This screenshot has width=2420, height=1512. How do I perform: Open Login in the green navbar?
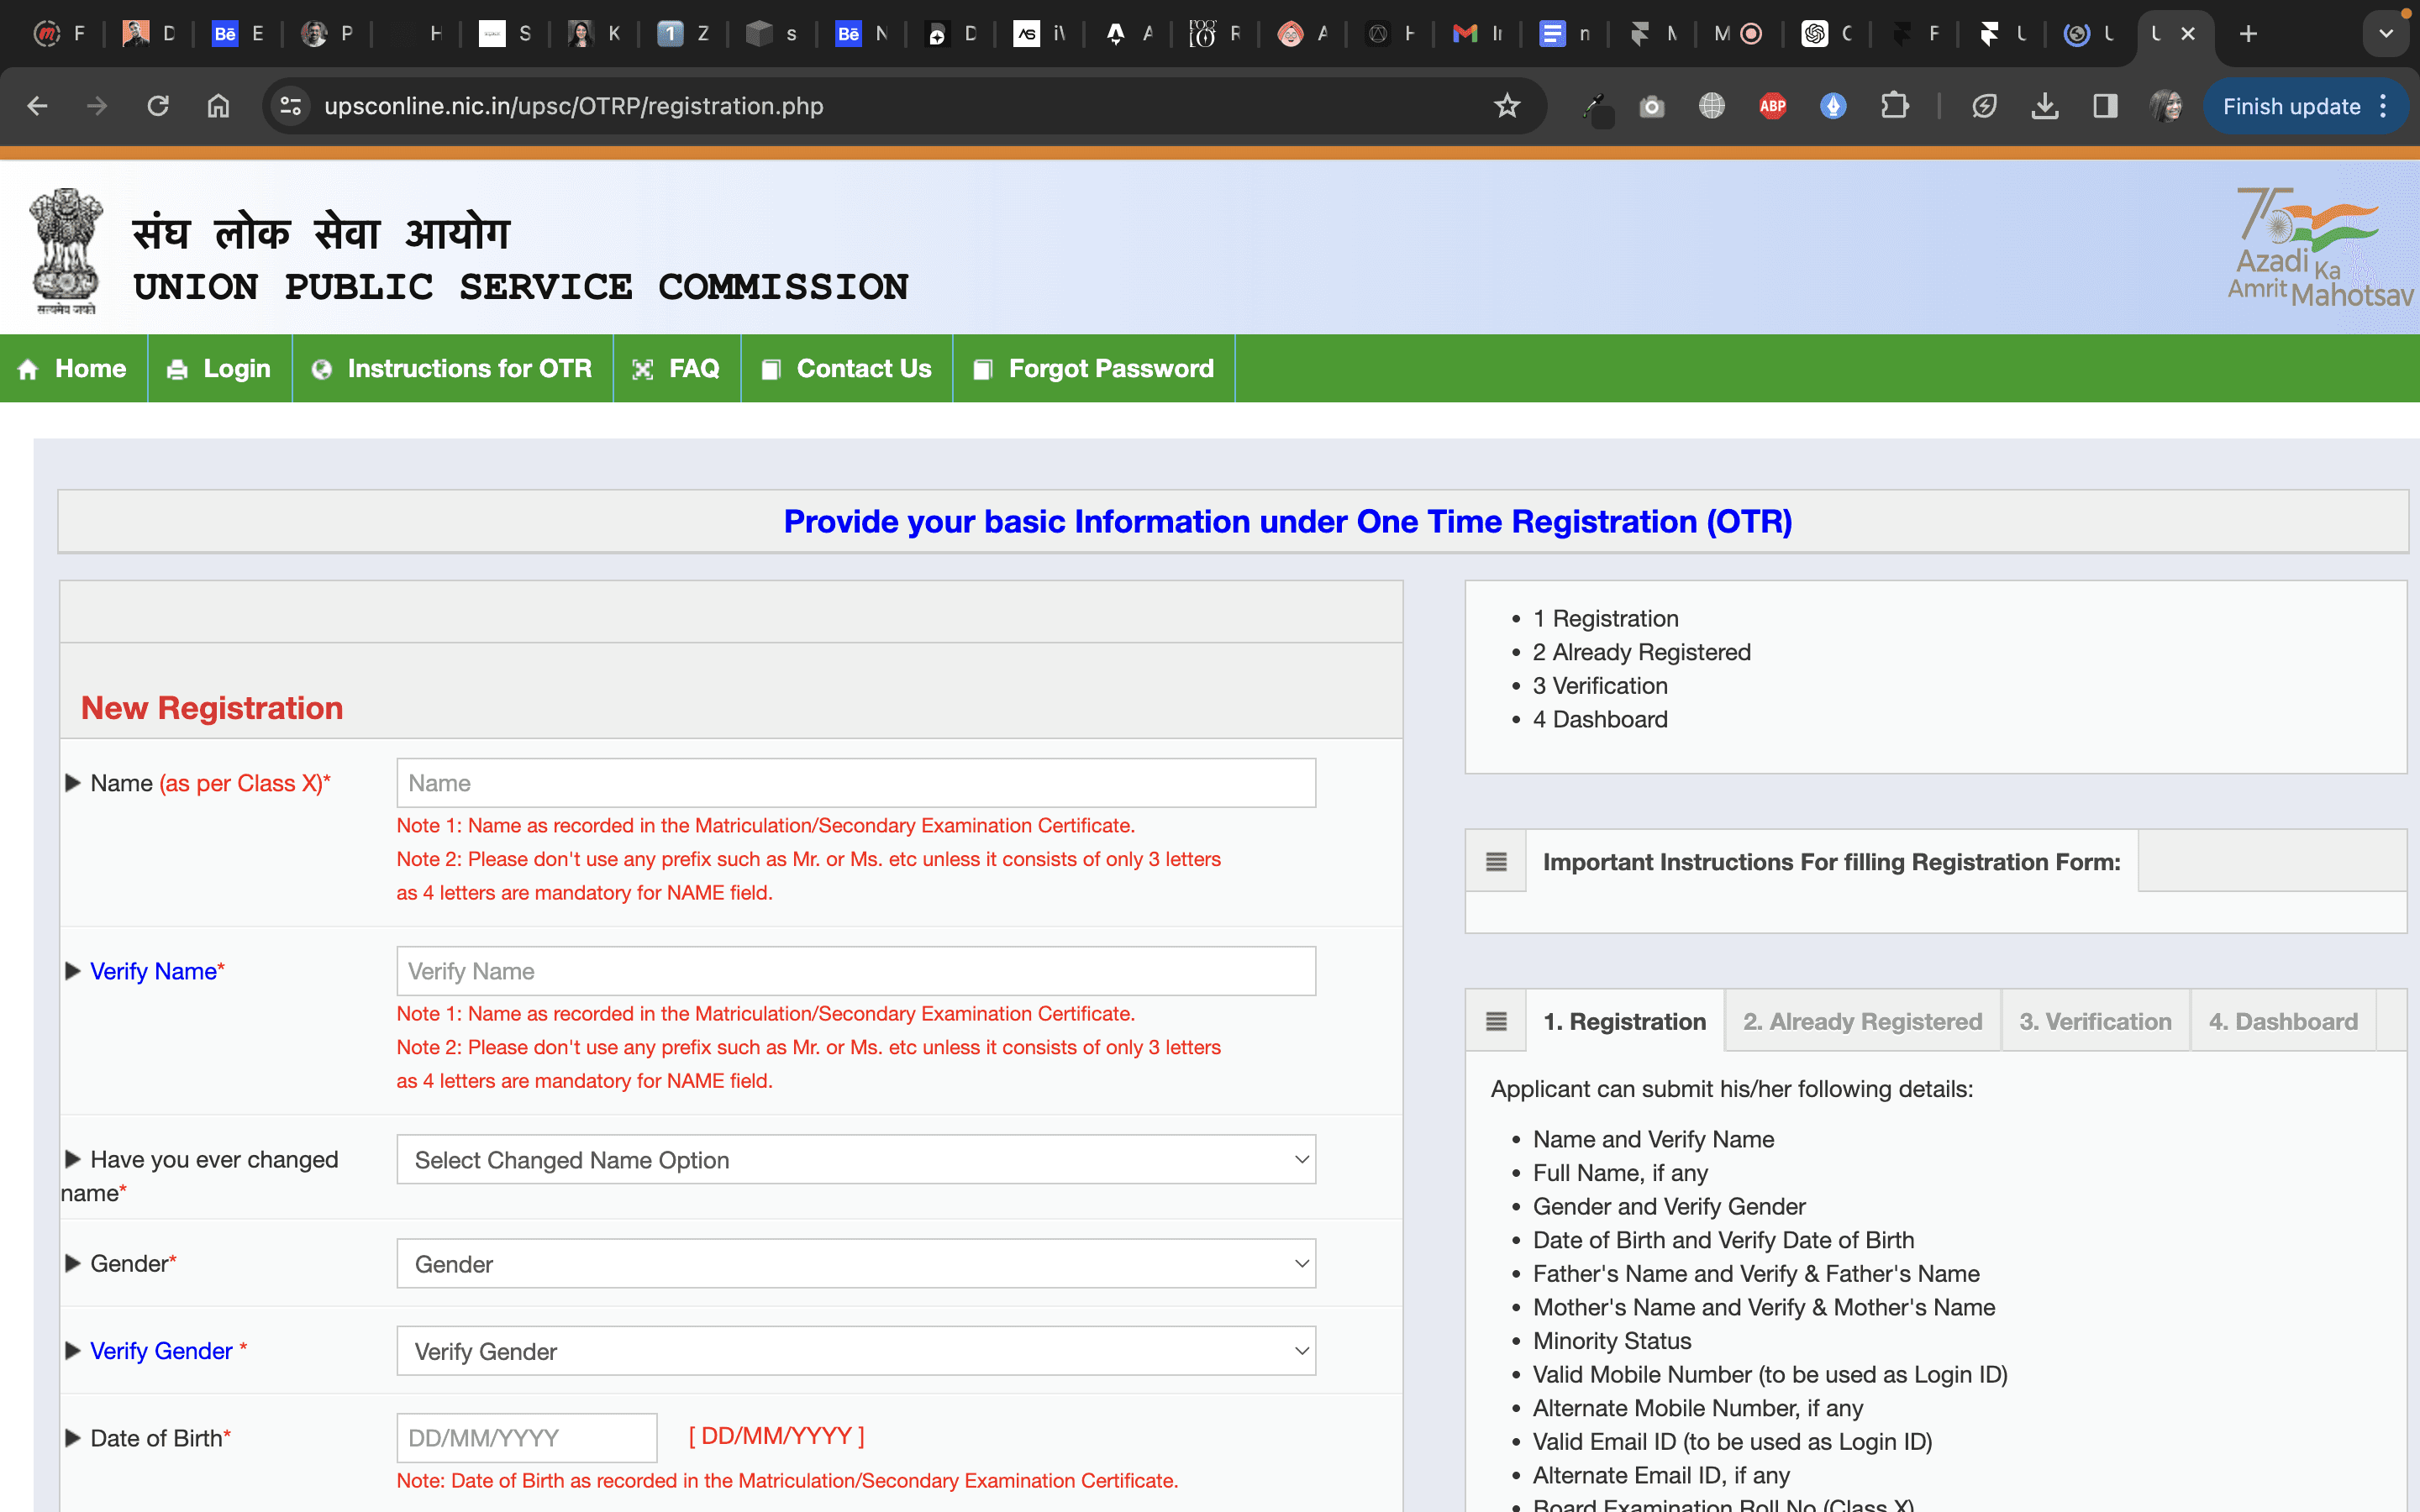tap(220, 368)
